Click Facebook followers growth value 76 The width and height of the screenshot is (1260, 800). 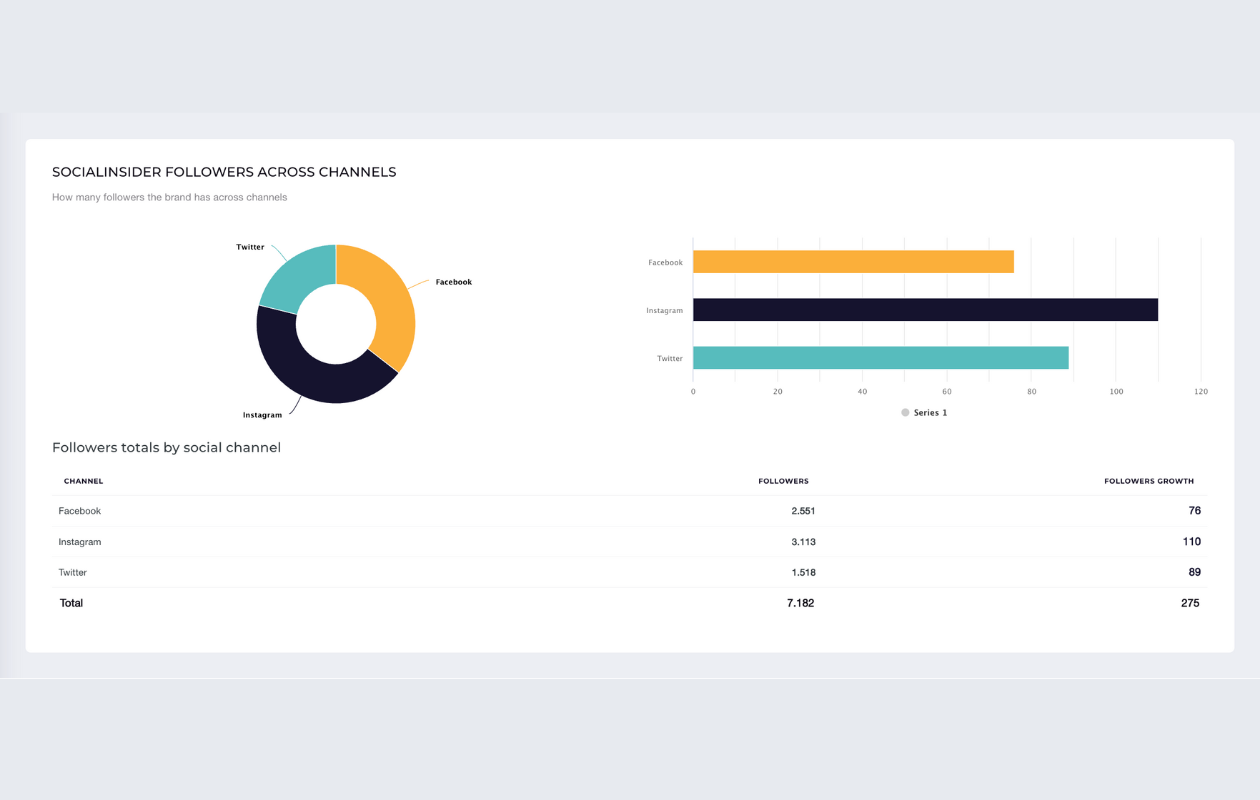[x=1194, y=511]
